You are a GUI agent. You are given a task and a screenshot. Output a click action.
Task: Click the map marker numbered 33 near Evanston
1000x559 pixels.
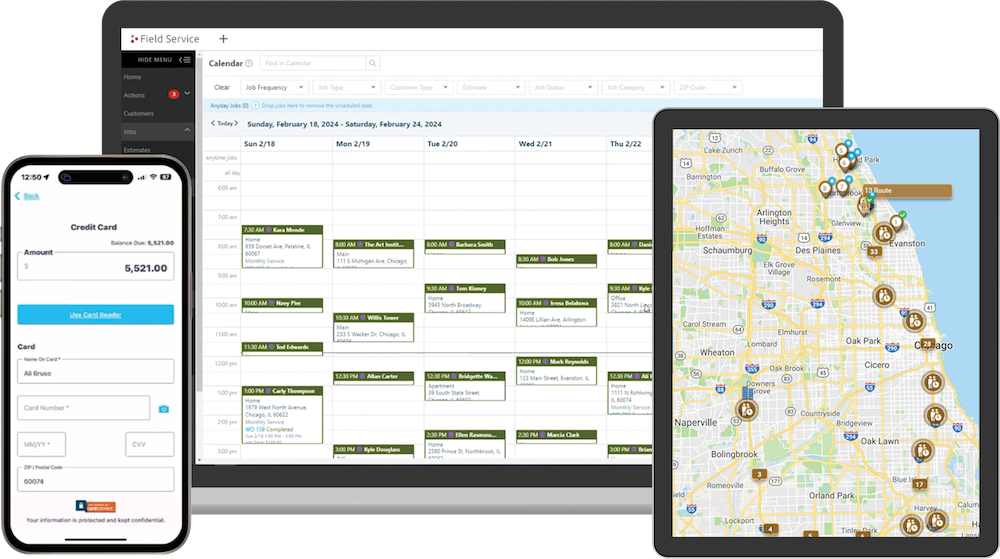pyautogui.click(x=874, y=251)
